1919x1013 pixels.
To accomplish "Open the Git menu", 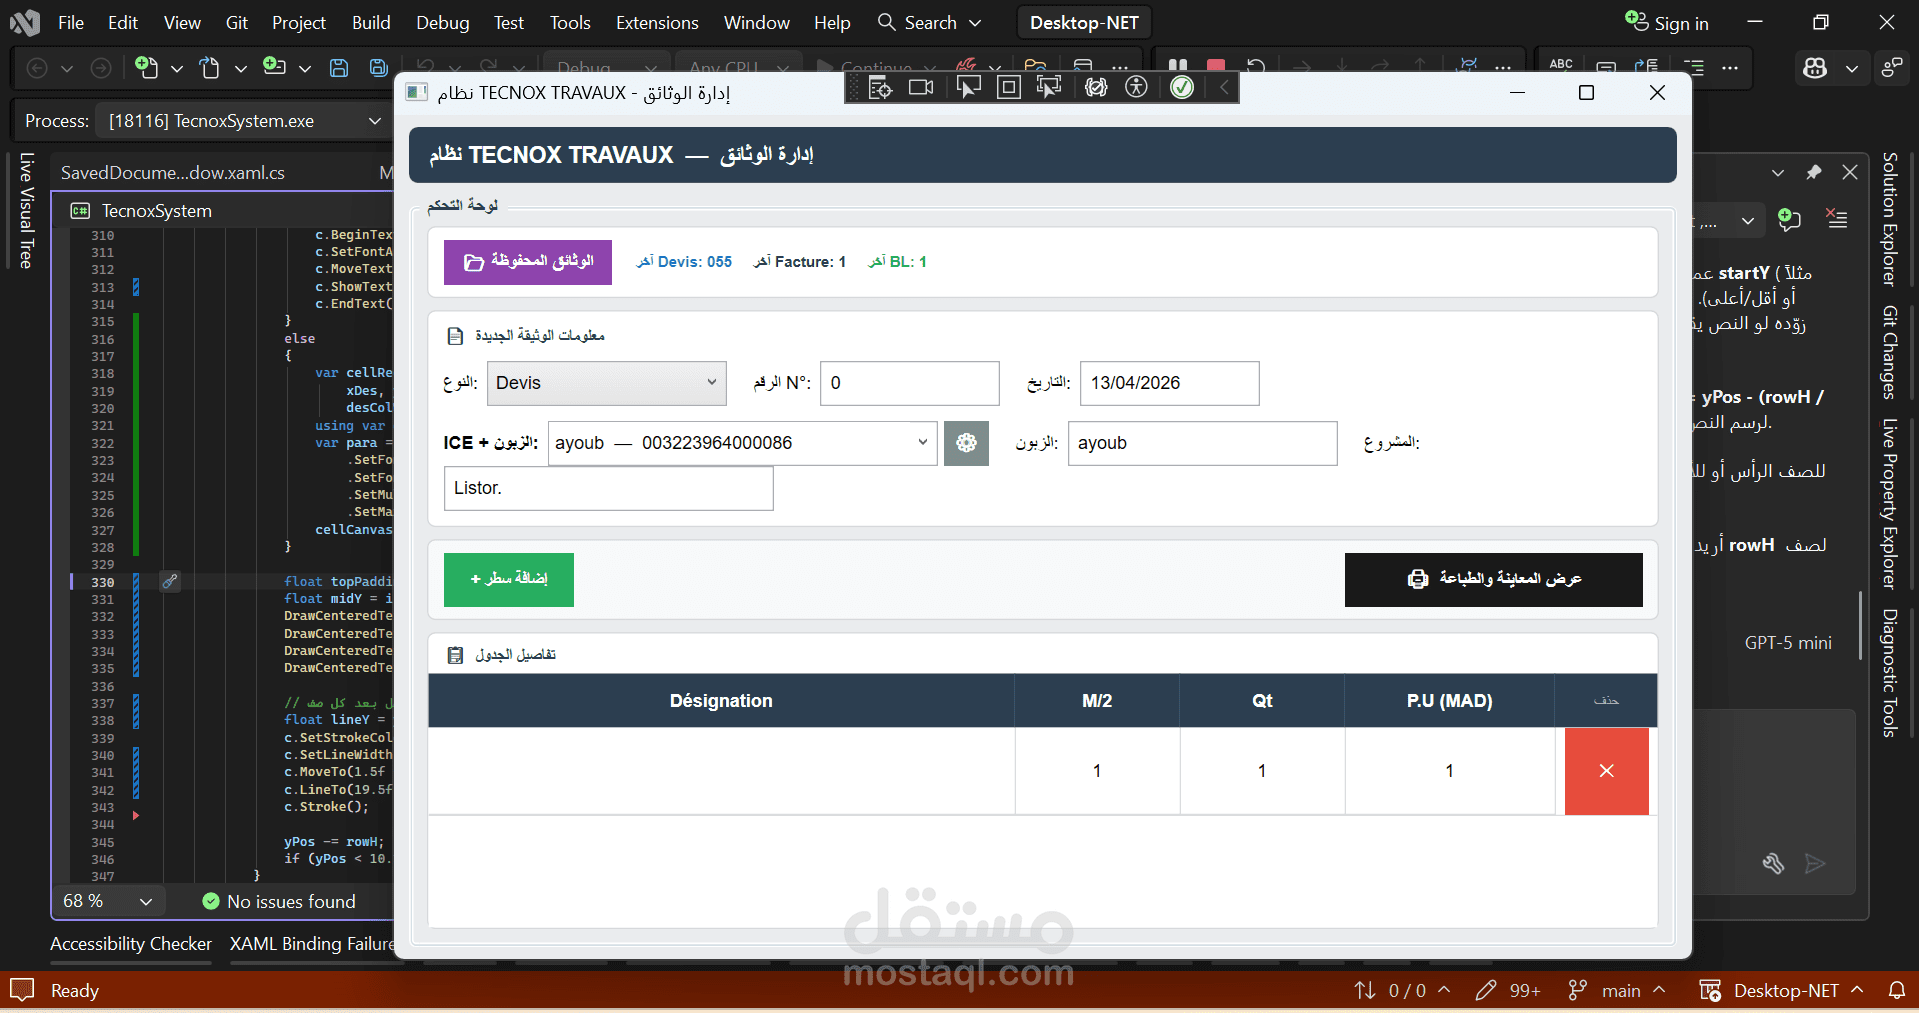I will (x=237, y=22).
